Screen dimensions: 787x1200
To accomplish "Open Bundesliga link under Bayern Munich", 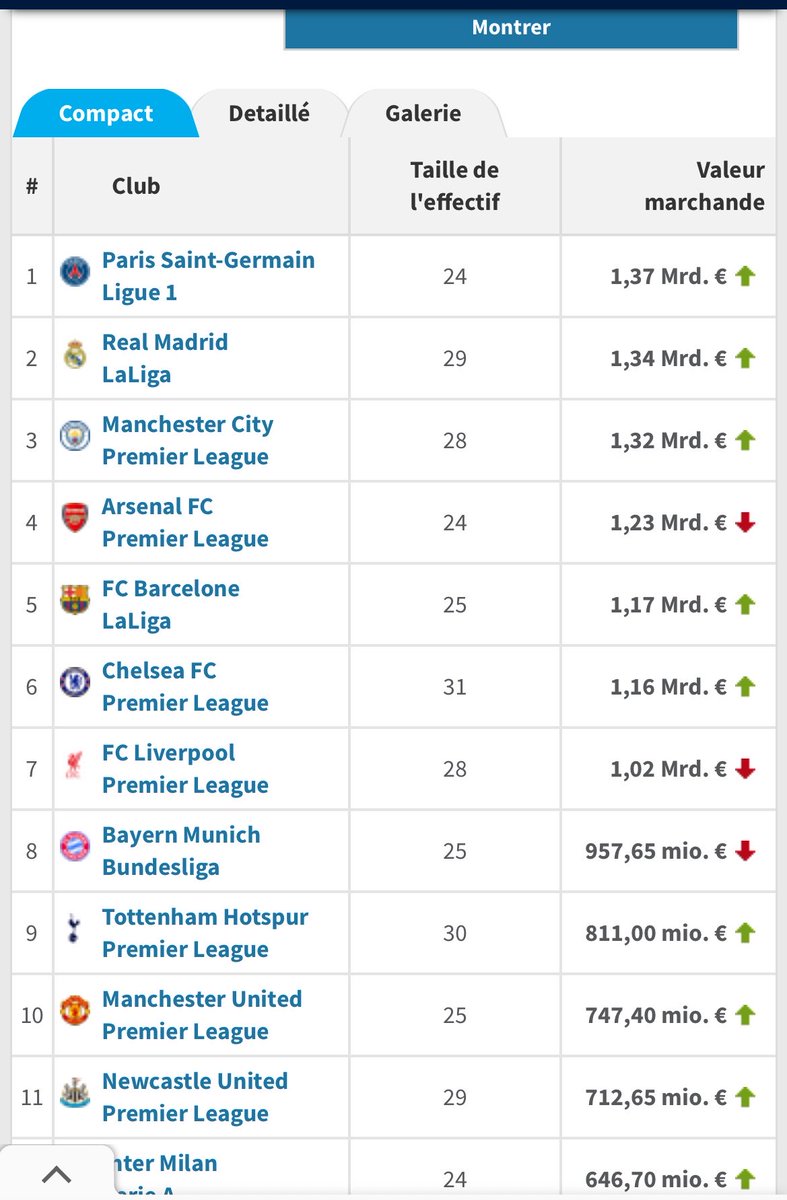I will pos(160,866).
